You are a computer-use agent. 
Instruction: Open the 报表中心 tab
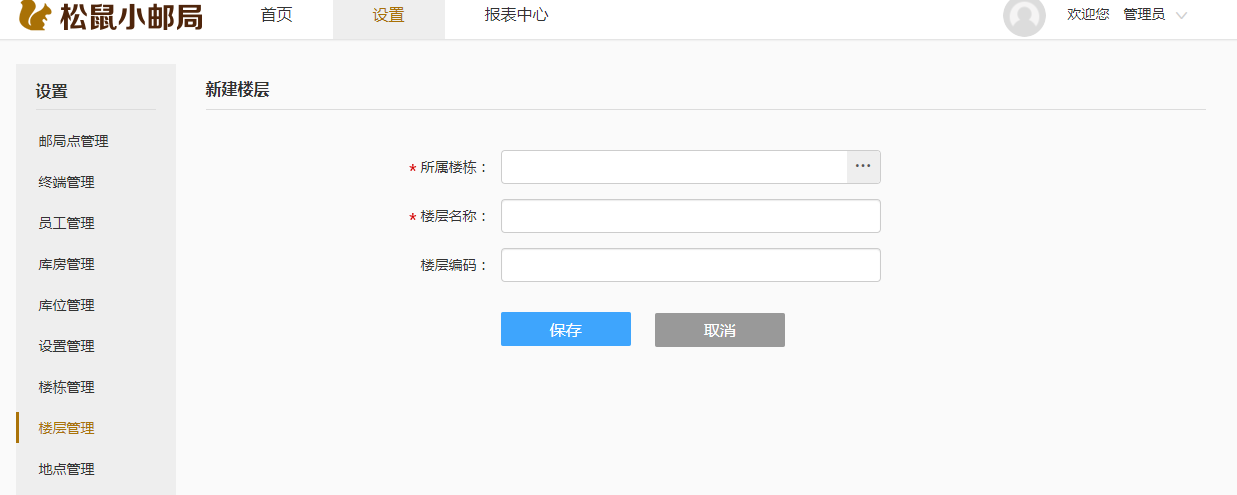click(516, 15)
